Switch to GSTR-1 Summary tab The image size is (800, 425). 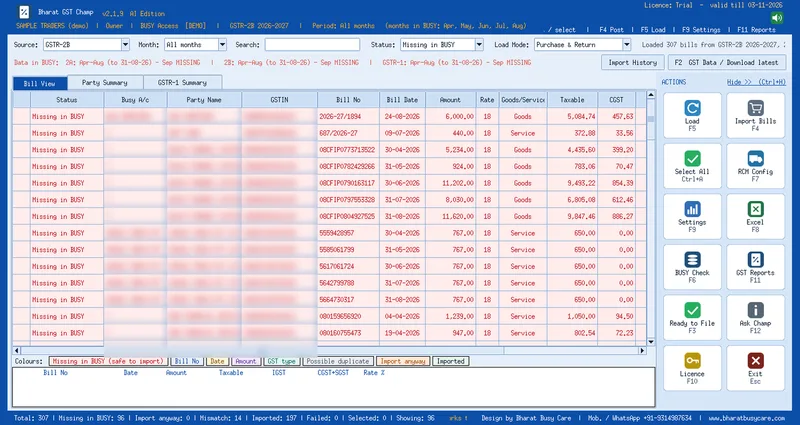(x=182, y=83)
